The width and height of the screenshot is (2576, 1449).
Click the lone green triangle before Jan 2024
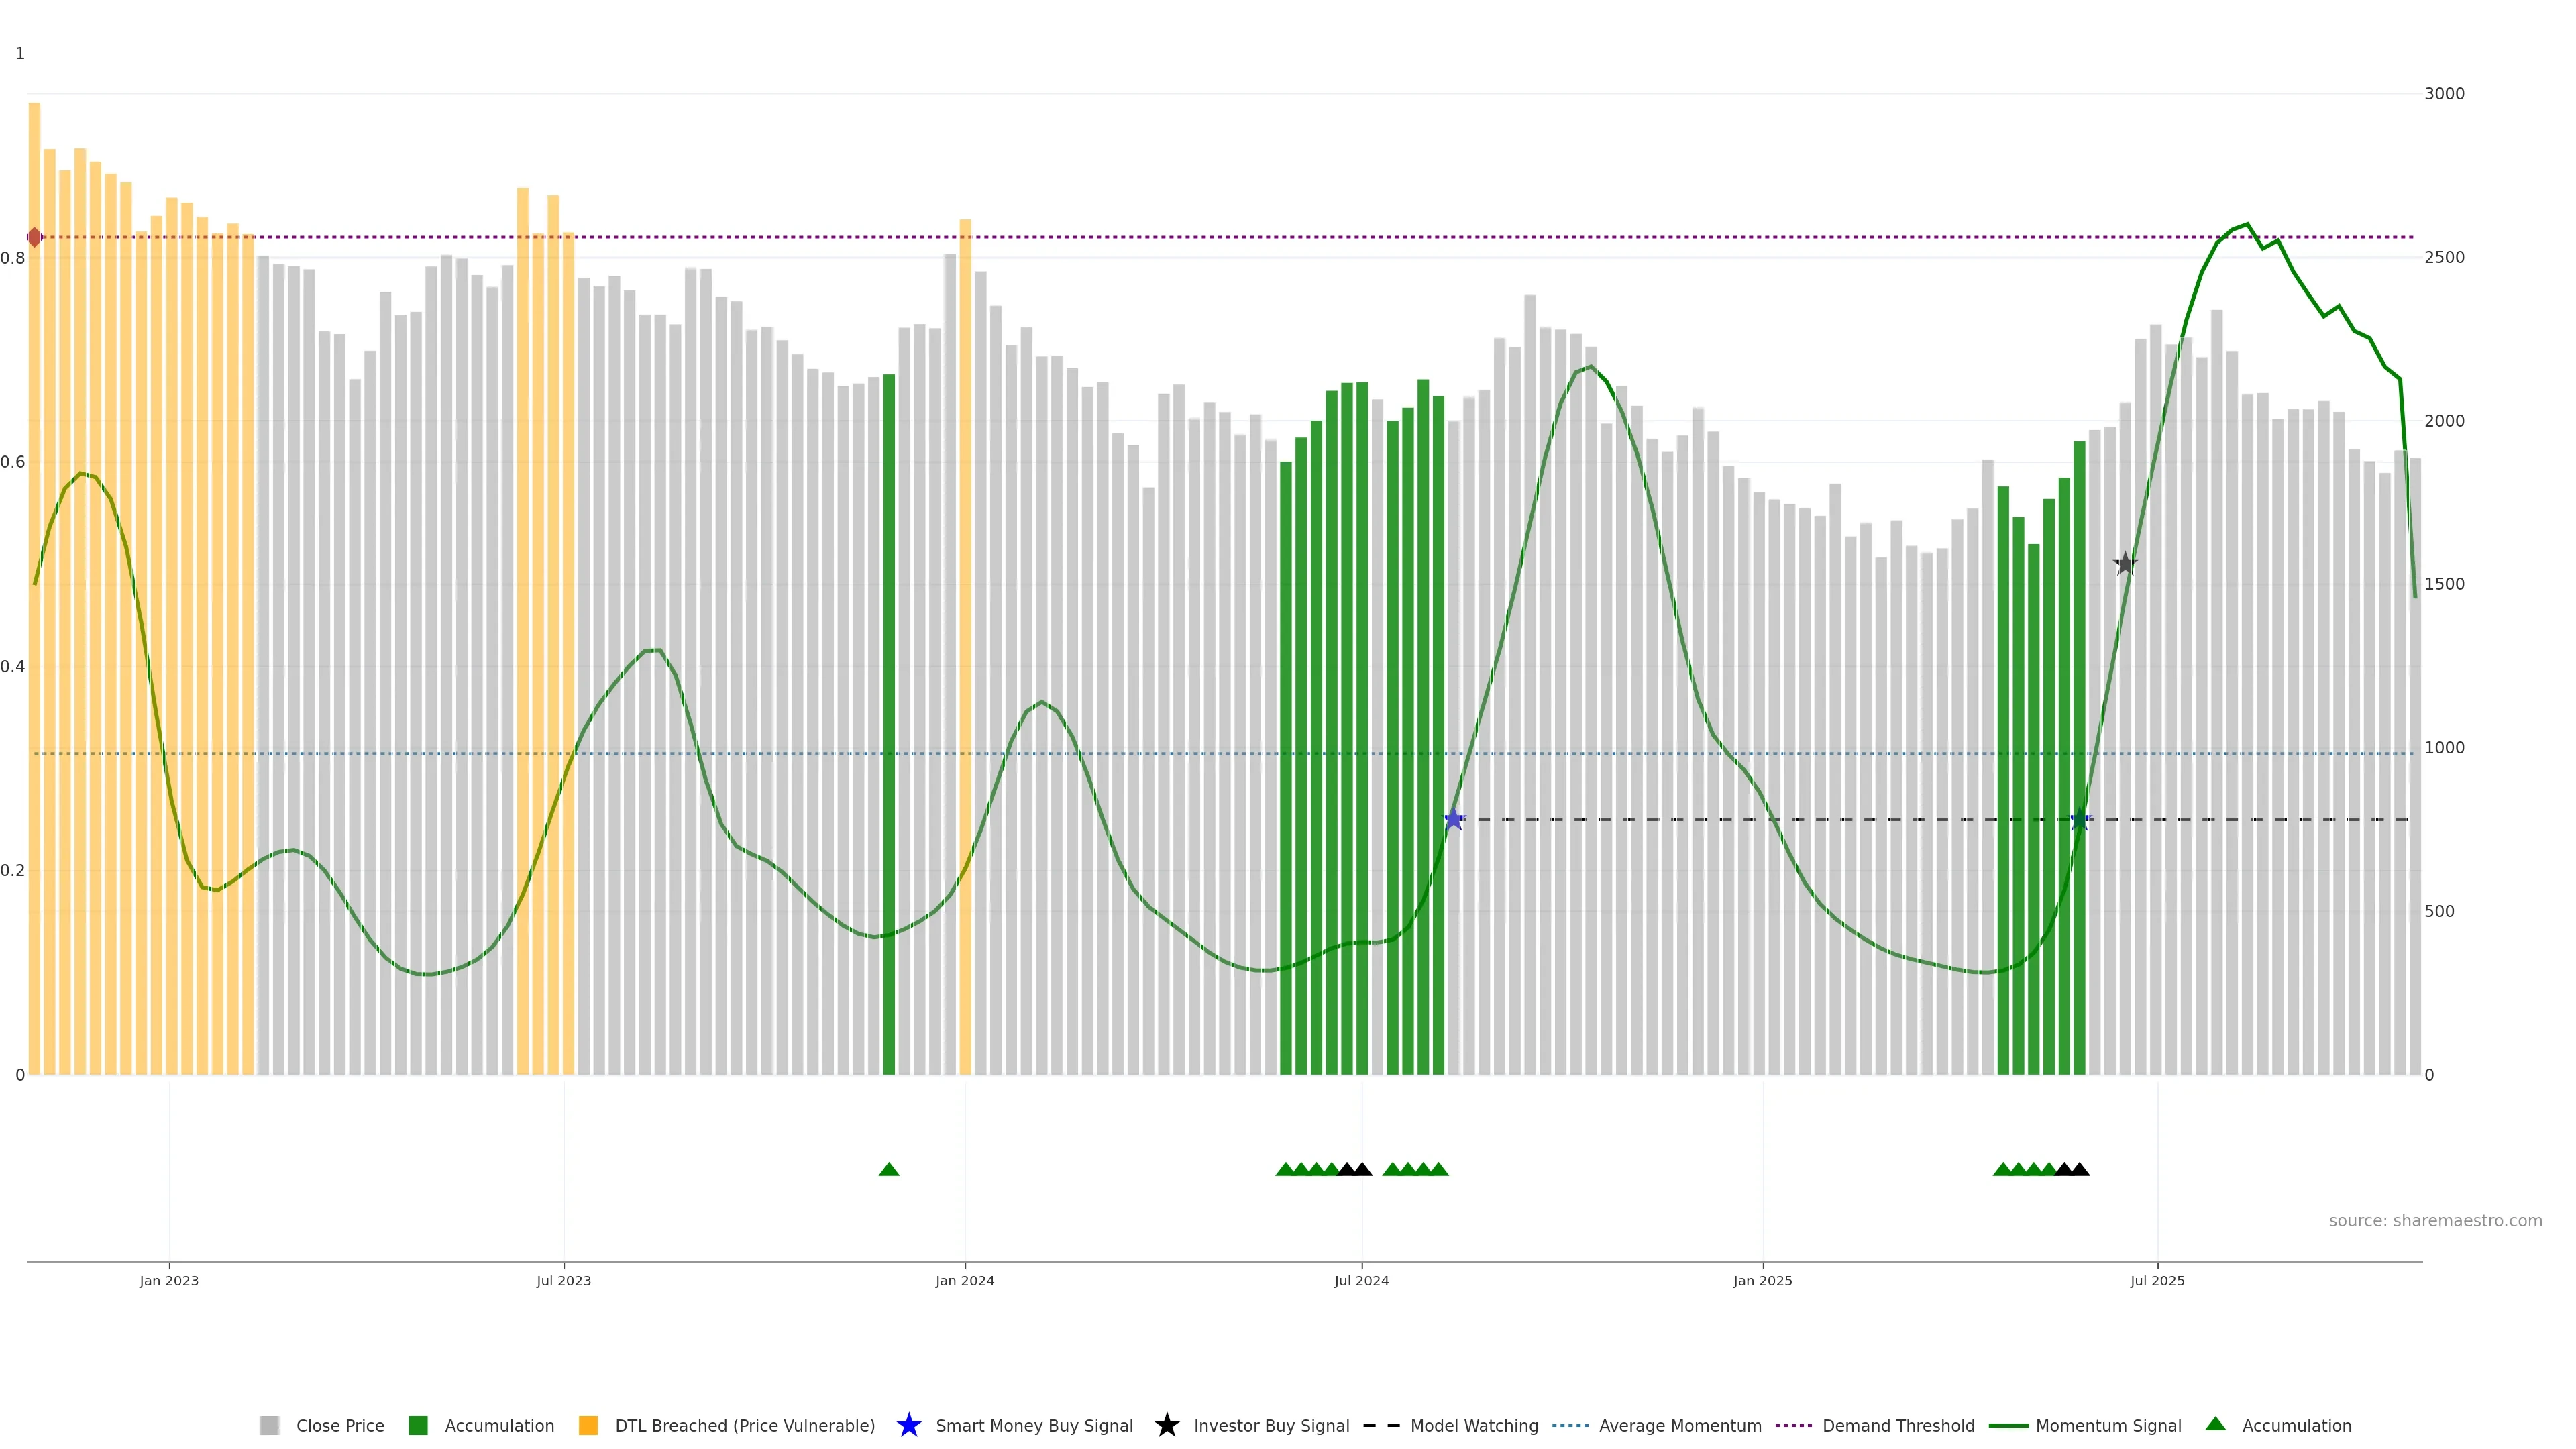click(x=889, y=1169)
